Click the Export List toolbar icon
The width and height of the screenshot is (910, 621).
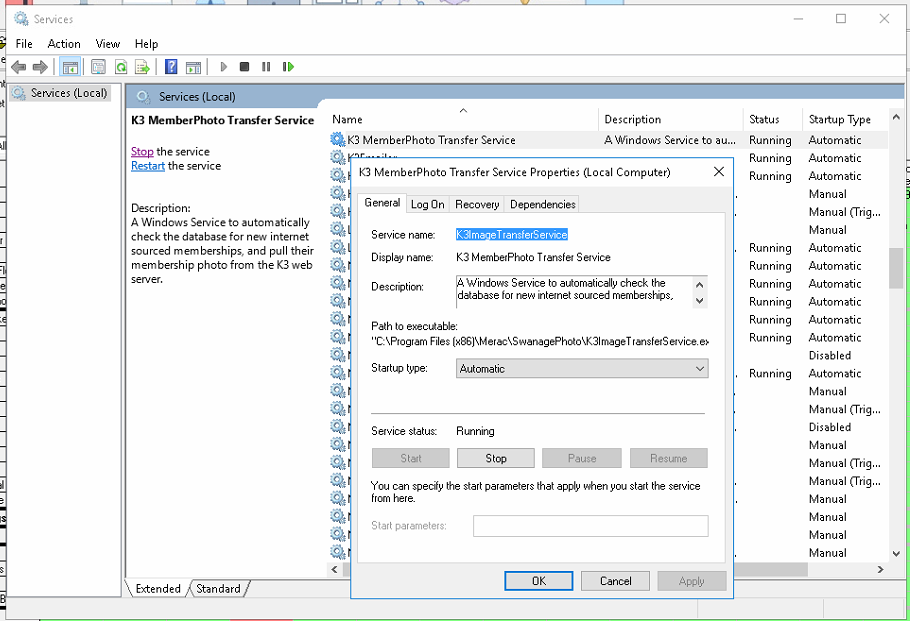point(142,67)
